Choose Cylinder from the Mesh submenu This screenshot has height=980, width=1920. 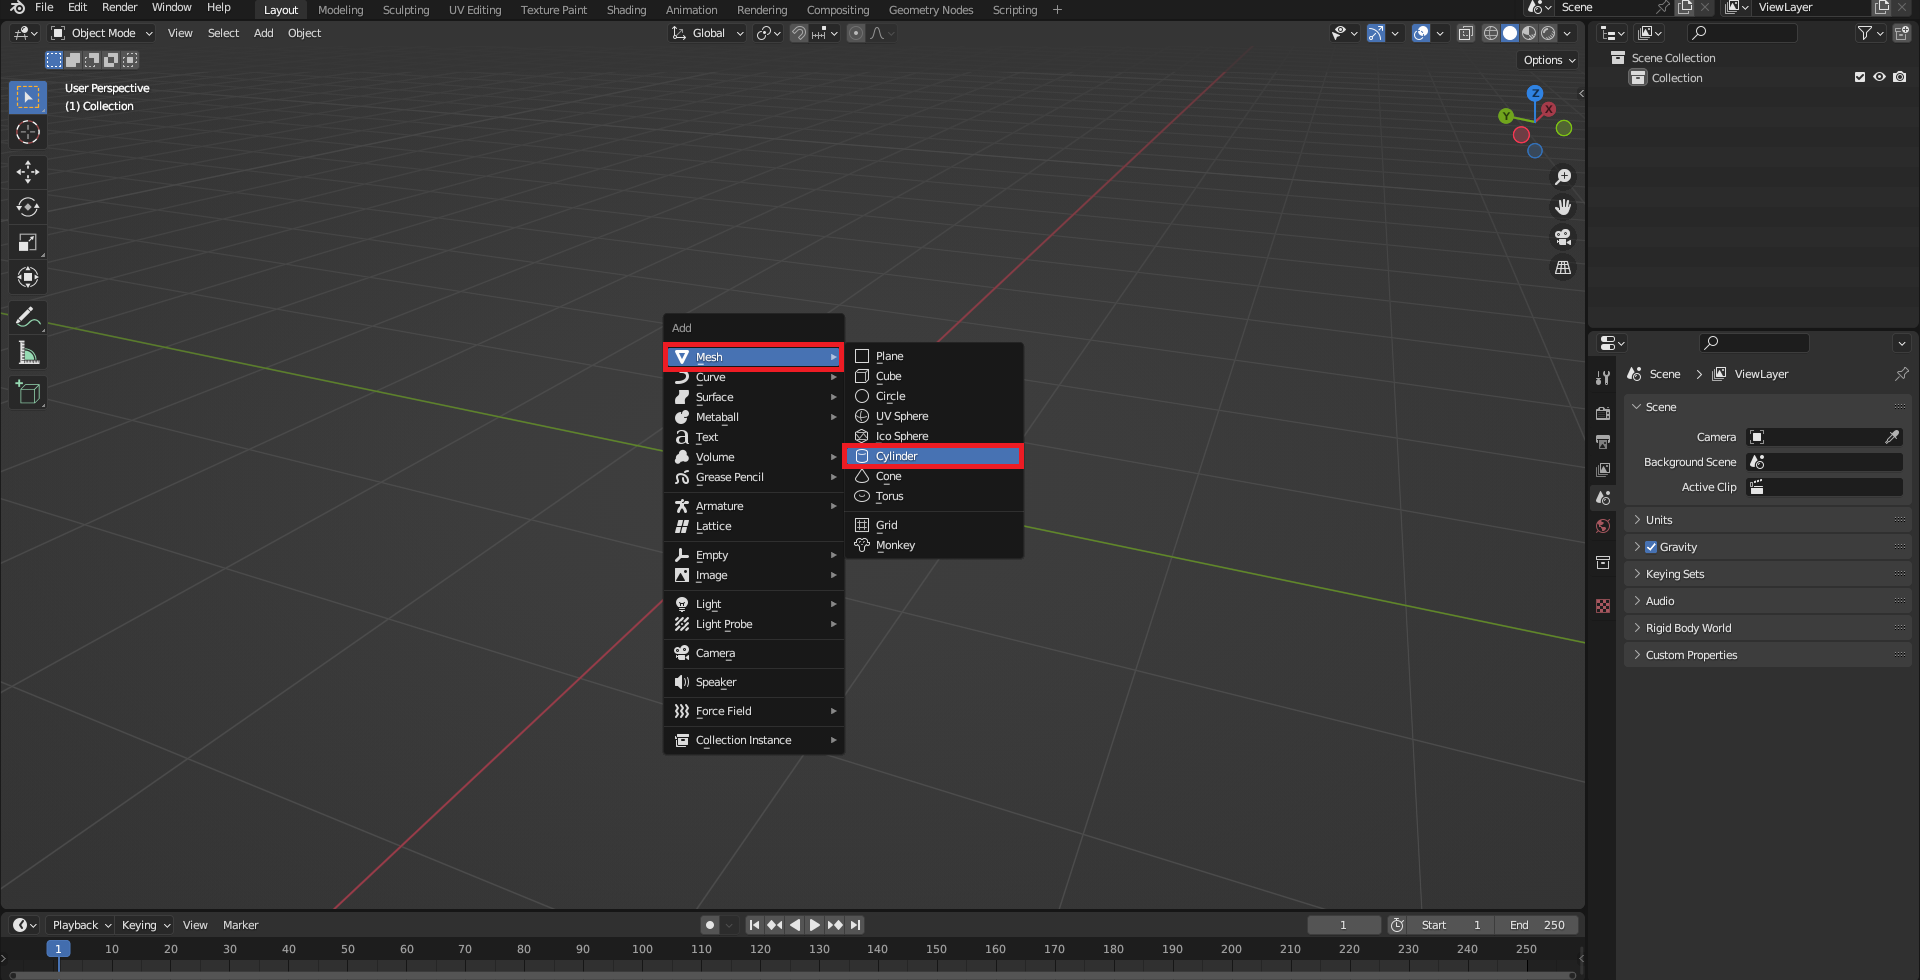tap(933, 456)
